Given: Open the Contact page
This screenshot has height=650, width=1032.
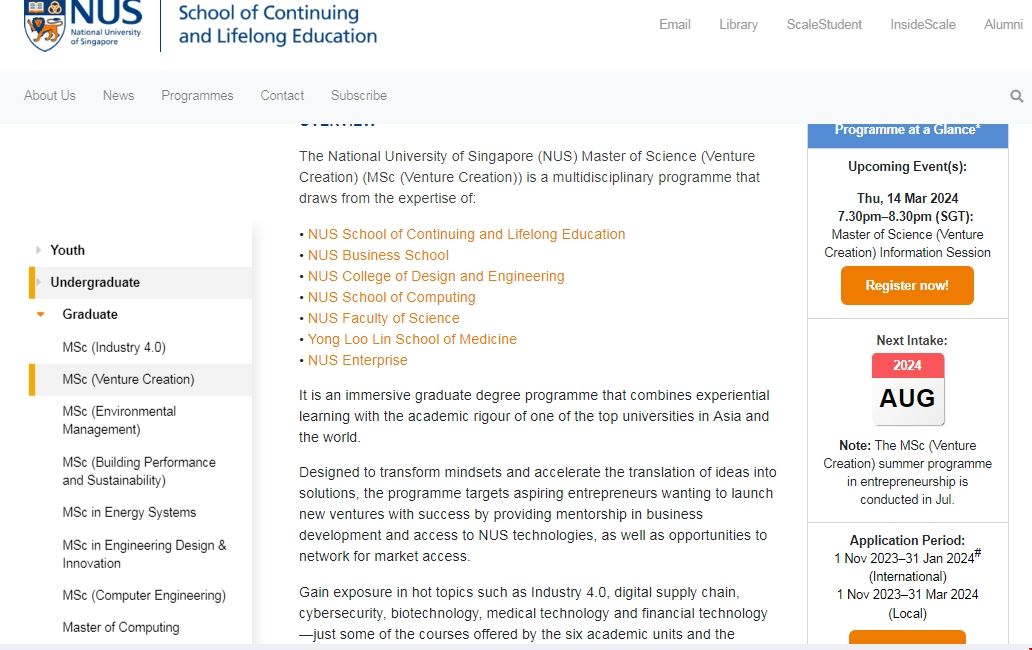Looking at the screenshot, I should [282, 95].
